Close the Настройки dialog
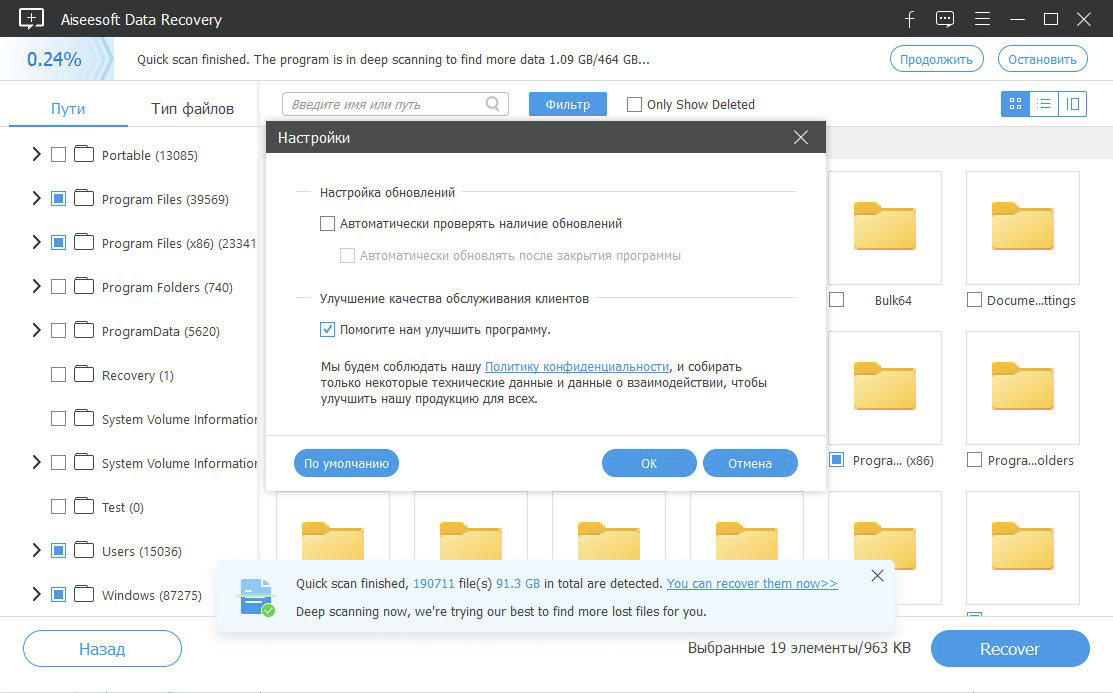 [x=800, y=138]
